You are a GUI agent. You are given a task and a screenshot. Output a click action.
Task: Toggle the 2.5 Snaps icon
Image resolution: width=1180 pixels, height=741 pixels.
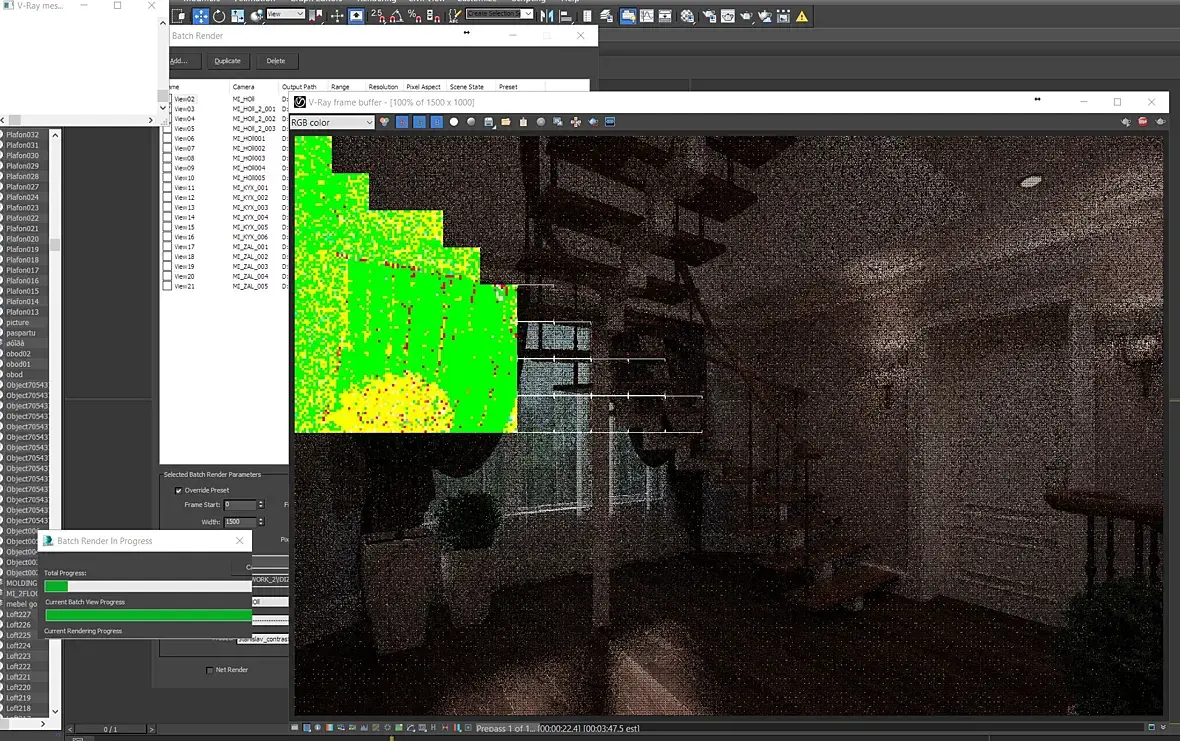click(376, 16)
